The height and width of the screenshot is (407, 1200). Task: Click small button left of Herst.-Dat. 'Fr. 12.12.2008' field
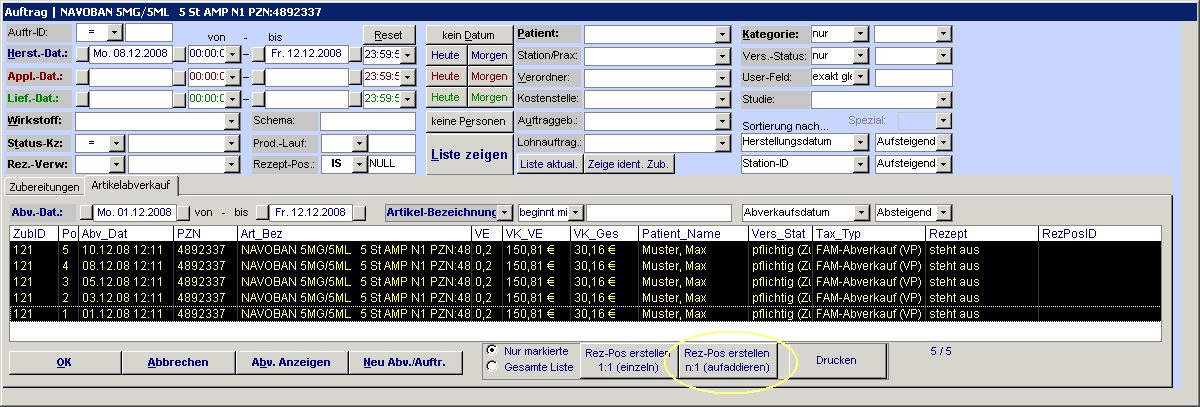258,54
